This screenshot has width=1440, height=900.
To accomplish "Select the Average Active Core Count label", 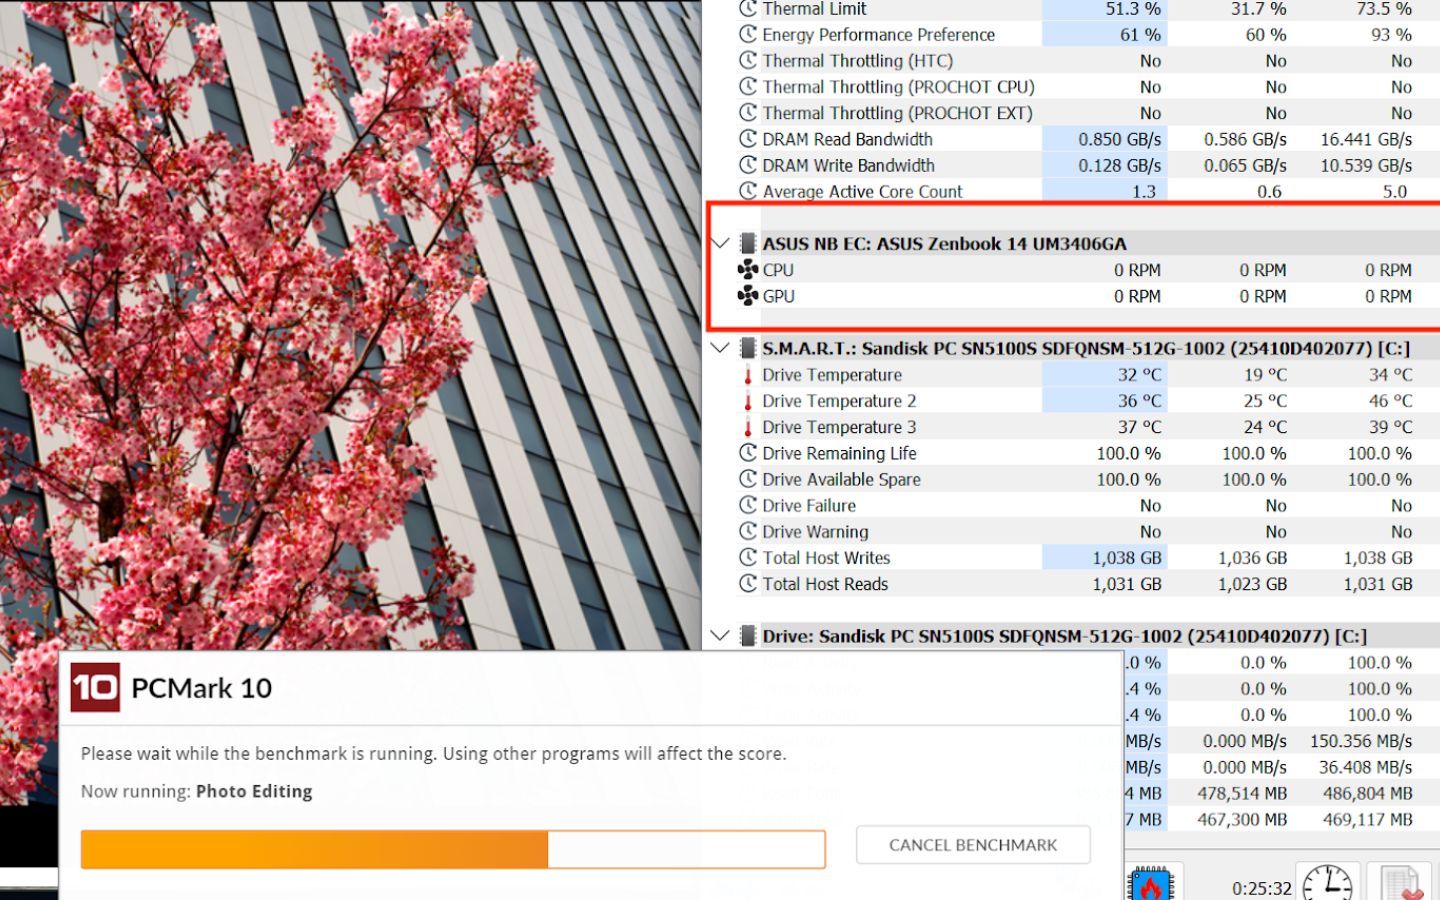I will click(x=862, y=191).
